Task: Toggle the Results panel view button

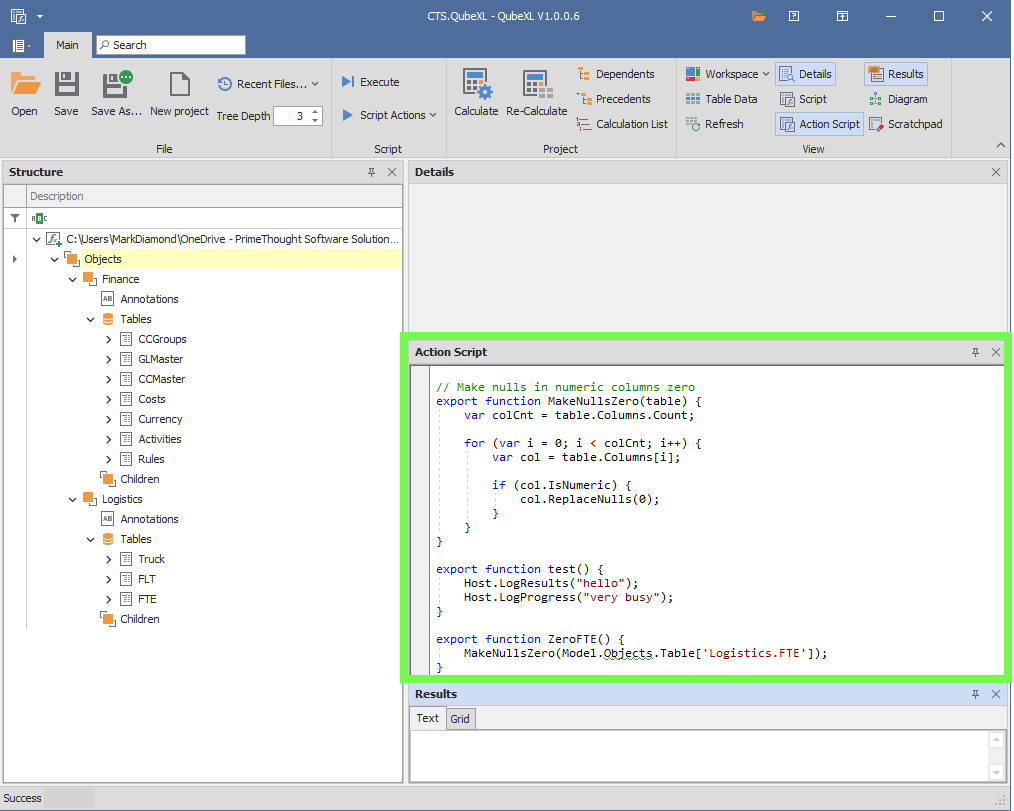Action: point(895,74)
